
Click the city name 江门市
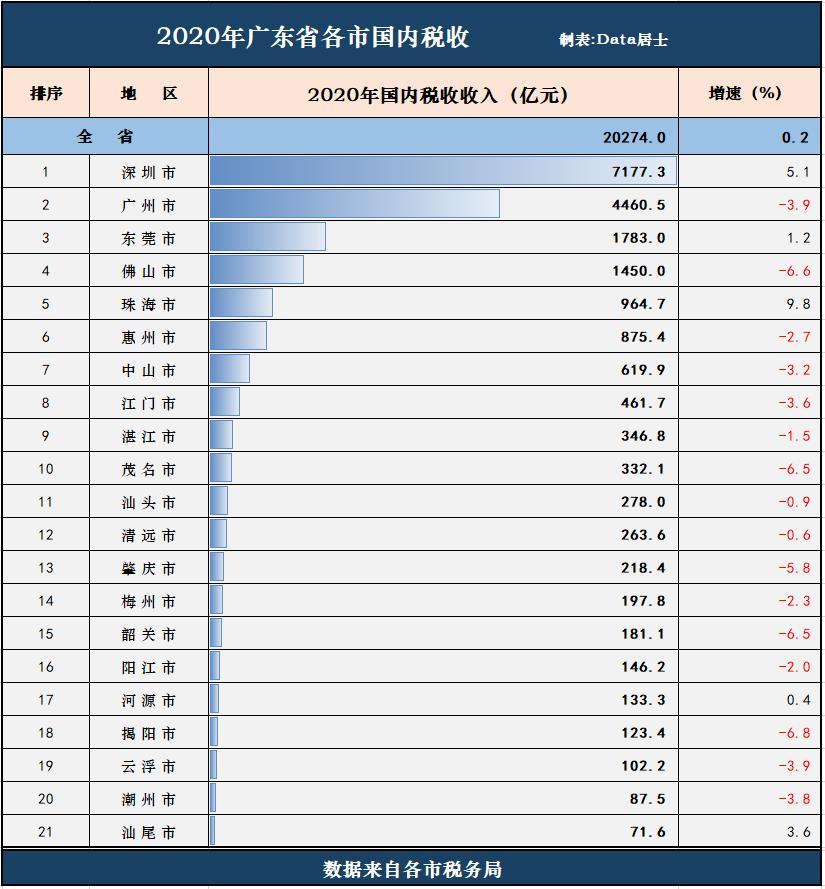[x=149, y=403]
